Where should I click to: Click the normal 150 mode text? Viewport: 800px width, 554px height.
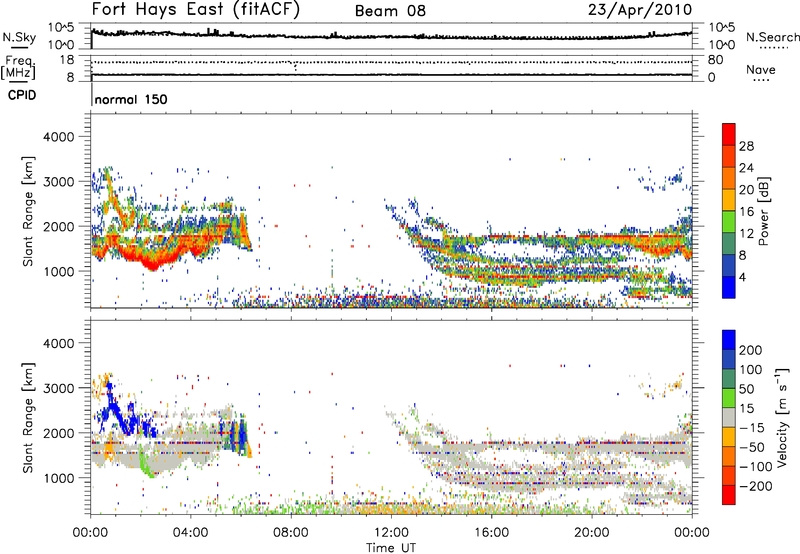131,99
